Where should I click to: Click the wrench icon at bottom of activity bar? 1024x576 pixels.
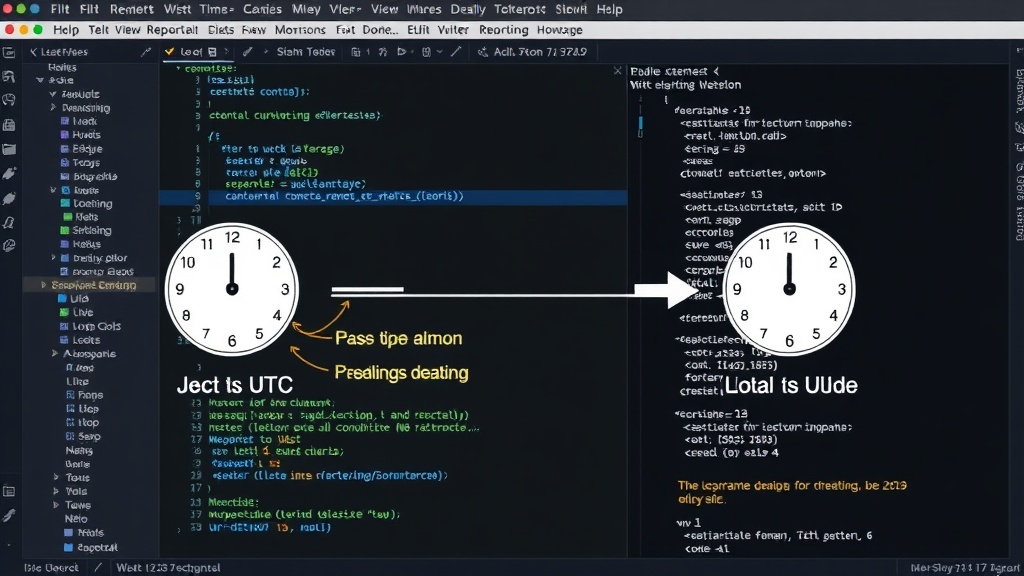tap(8, 516)
